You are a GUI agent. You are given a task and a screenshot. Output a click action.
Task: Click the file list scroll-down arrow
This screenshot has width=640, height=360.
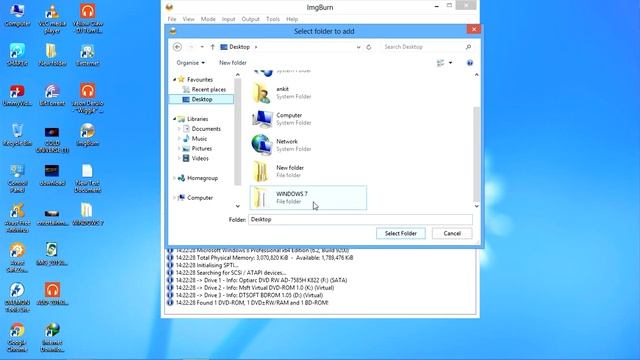click(x=476, y=206)
